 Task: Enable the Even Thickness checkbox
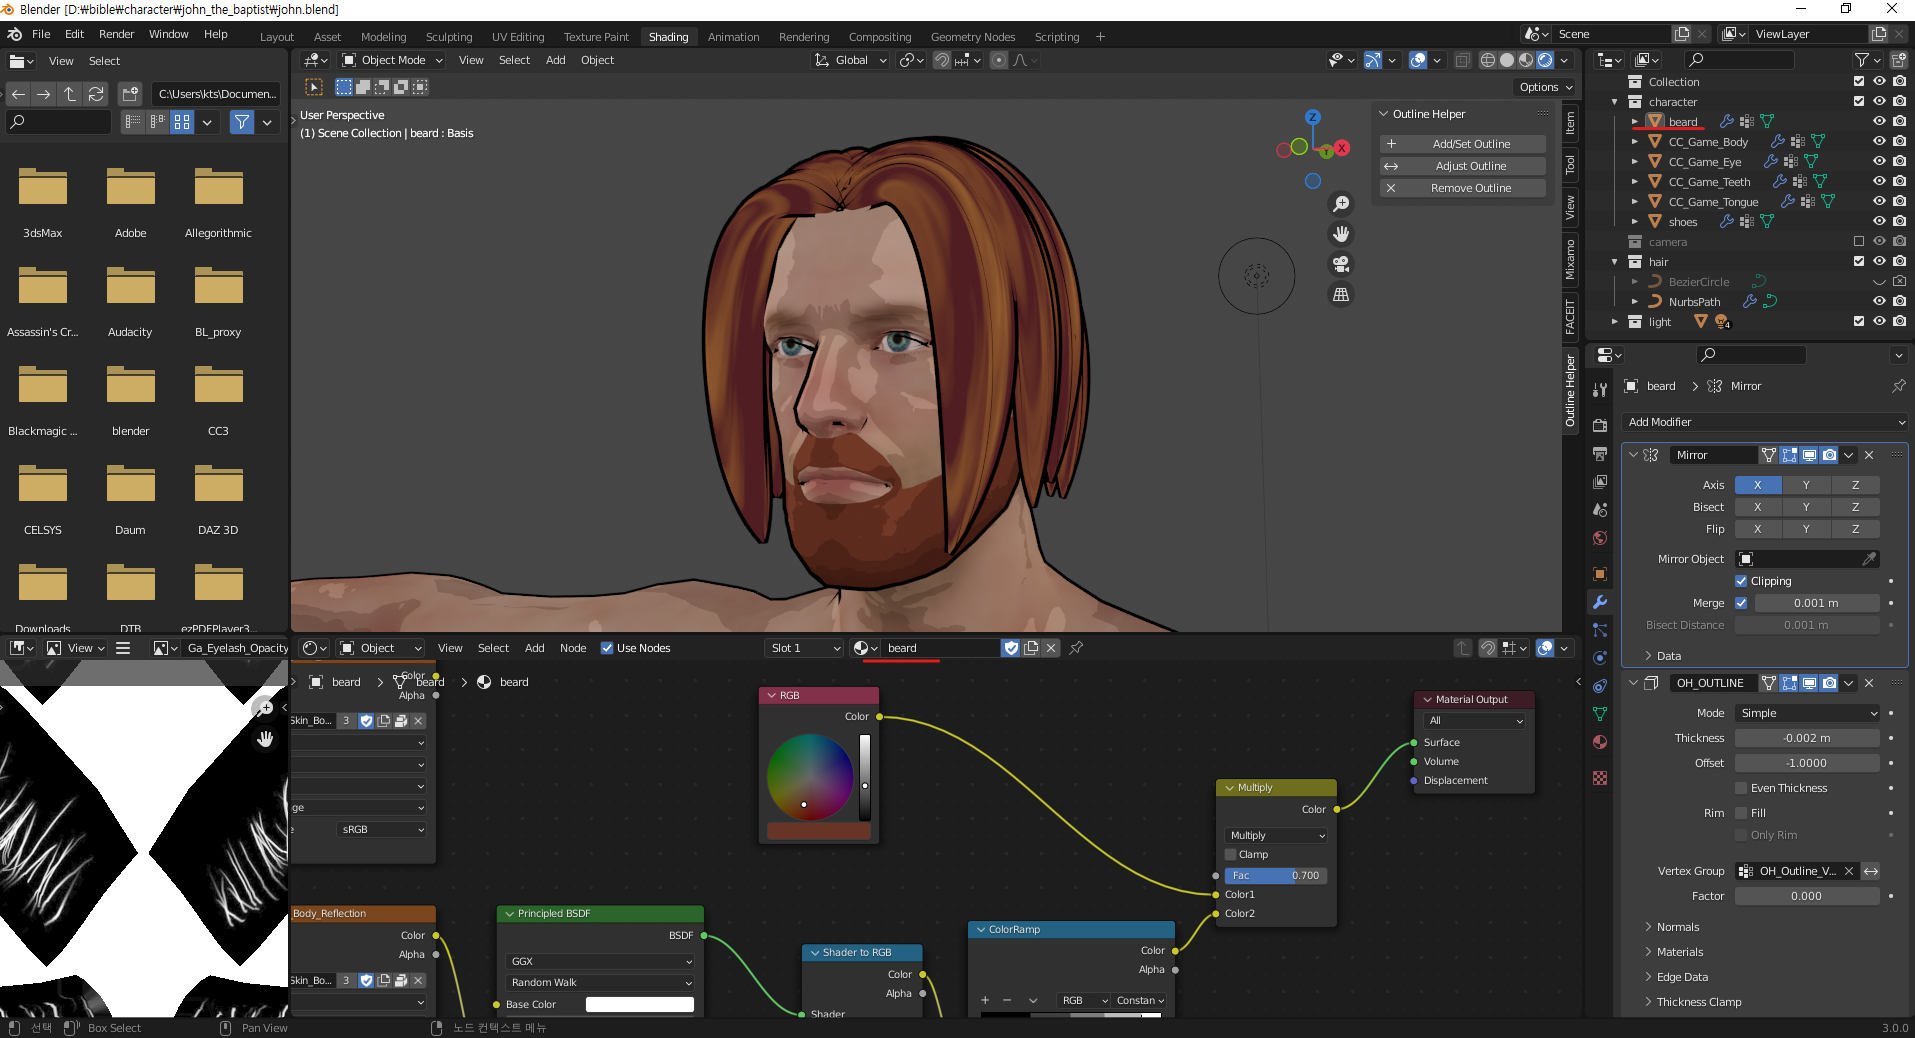point(1741,788)
